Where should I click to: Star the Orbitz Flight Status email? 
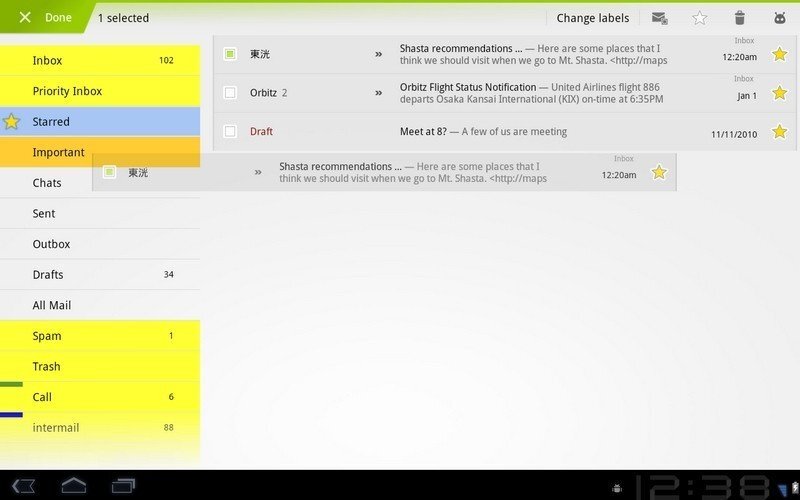(x=779, y=93)
